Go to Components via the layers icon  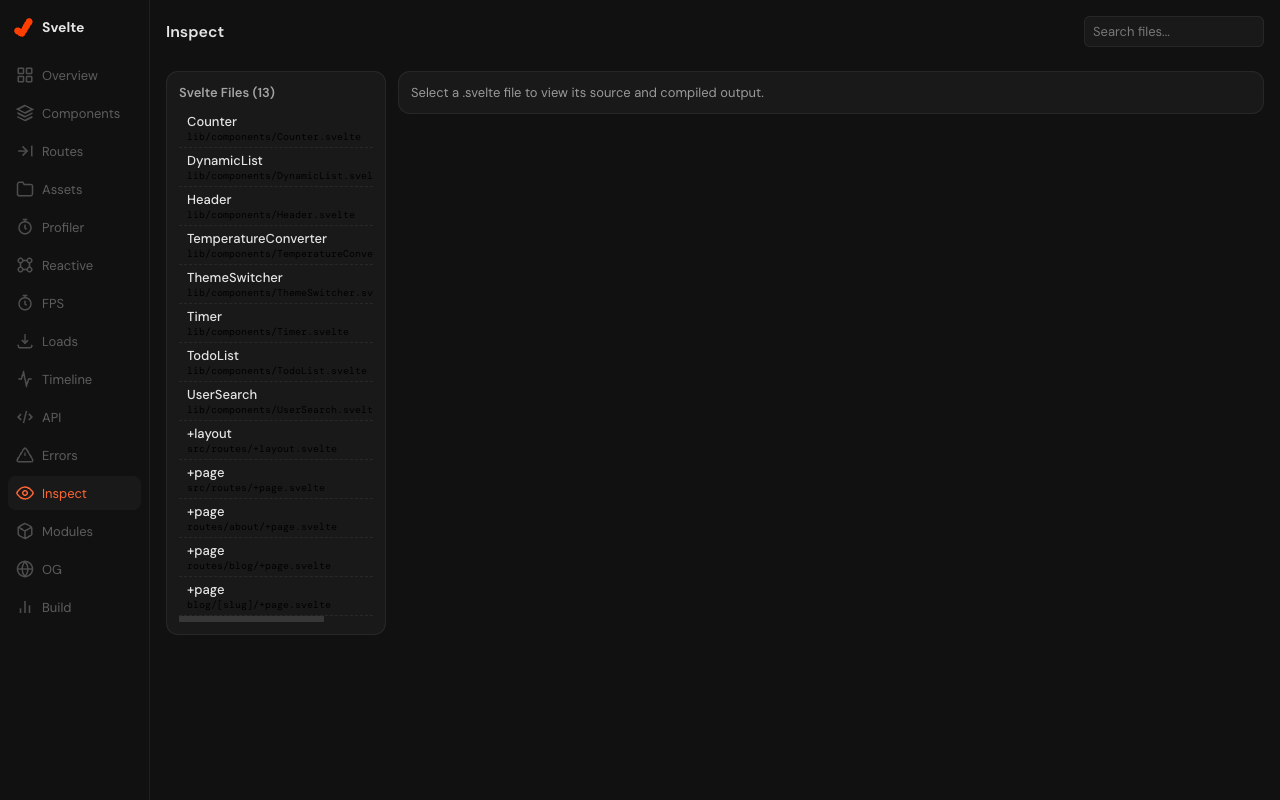pos(25,113)
